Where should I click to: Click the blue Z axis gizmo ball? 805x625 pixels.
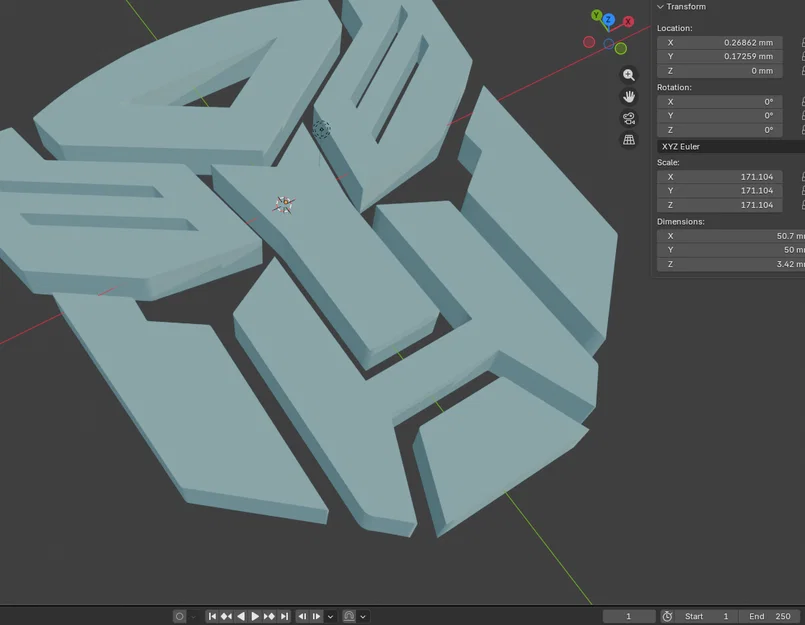click(x=608, y=20)
